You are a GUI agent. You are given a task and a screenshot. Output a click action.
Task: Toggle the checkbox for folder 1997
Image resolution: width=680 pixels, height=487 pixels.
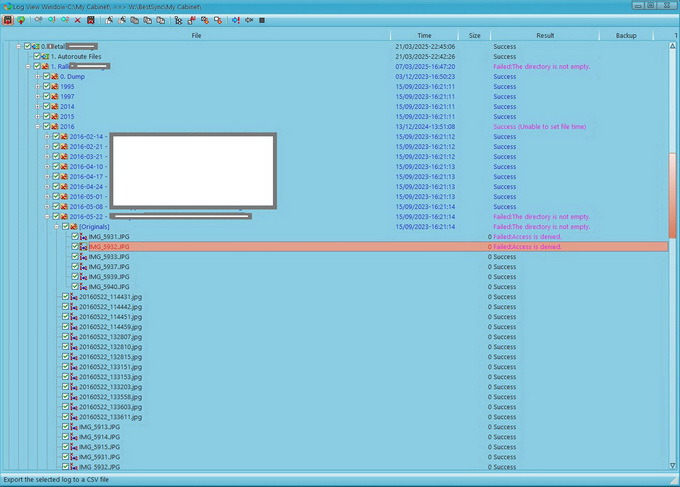(46, 96)
